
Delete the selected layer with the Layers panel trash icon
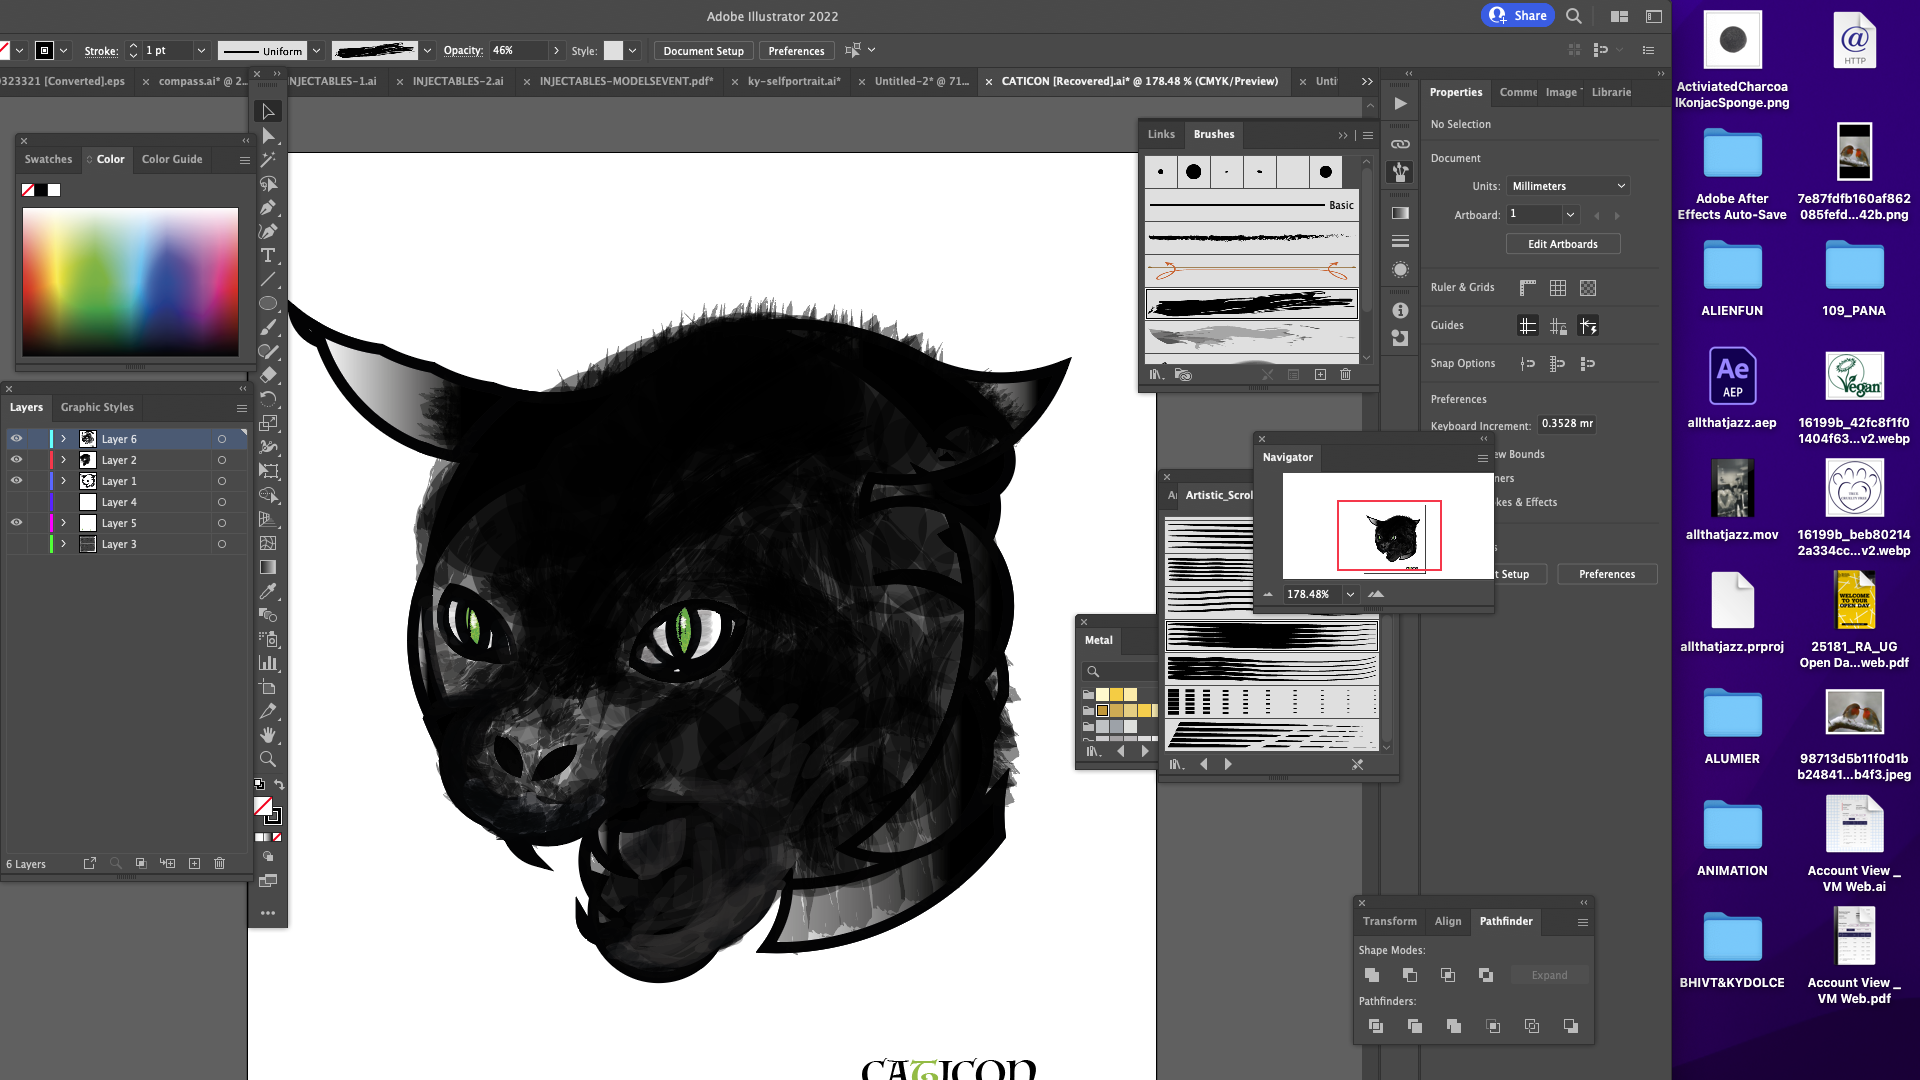click(x=220, y=863)
